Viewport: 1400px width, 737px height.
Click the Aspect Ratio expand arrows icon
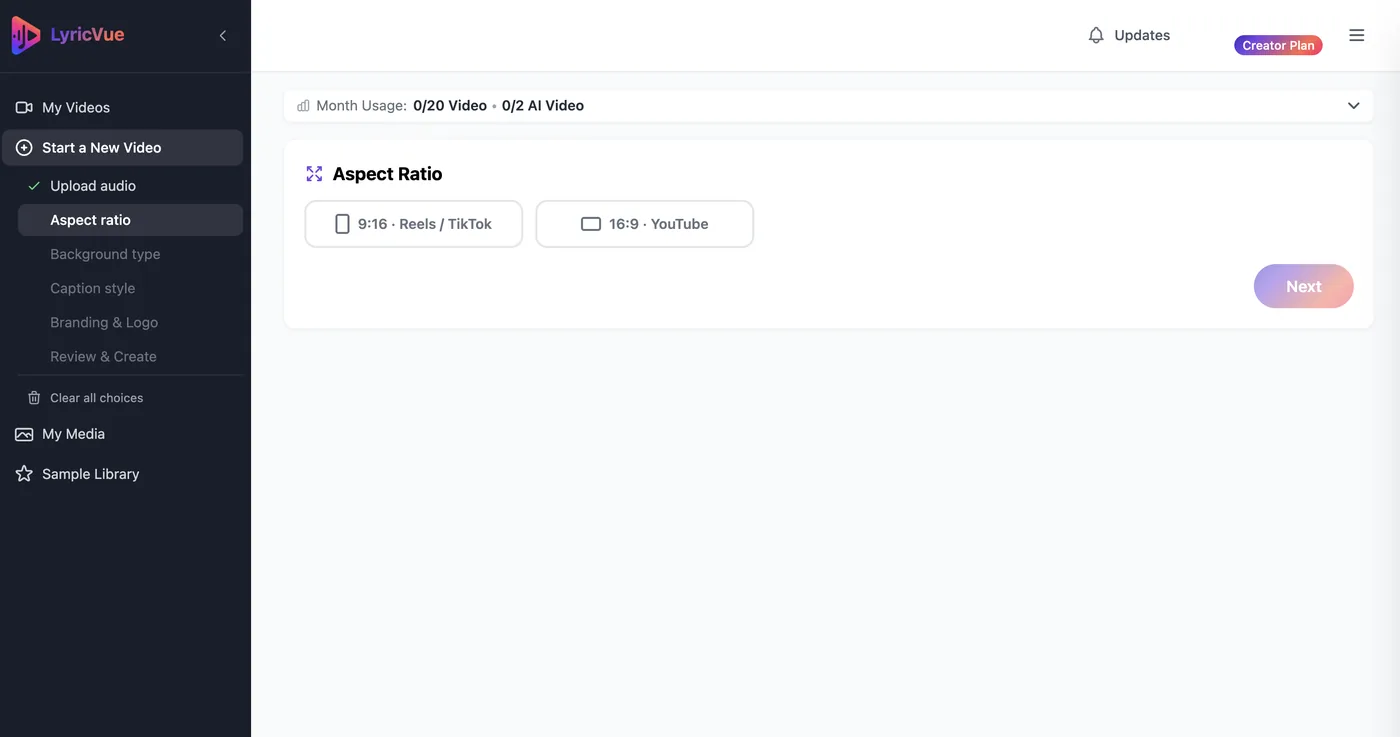(314, 174)
